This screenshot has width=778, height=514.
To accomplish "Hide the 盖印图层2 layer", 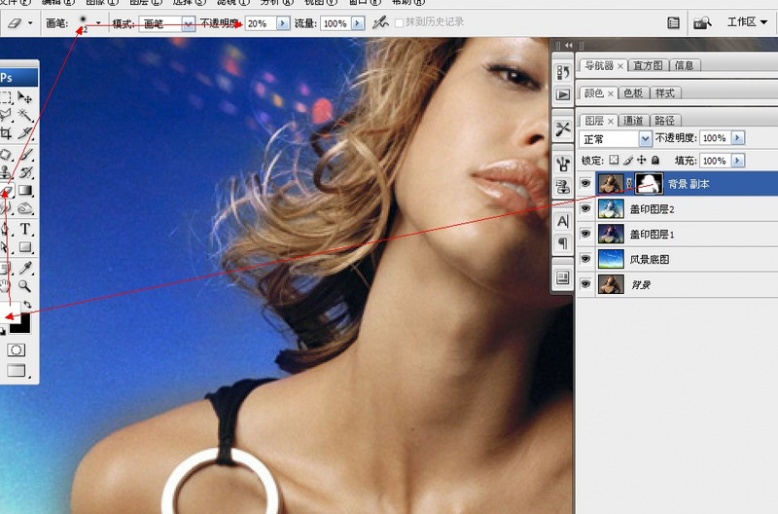I will pyautogui.click(x=585, y=208).
